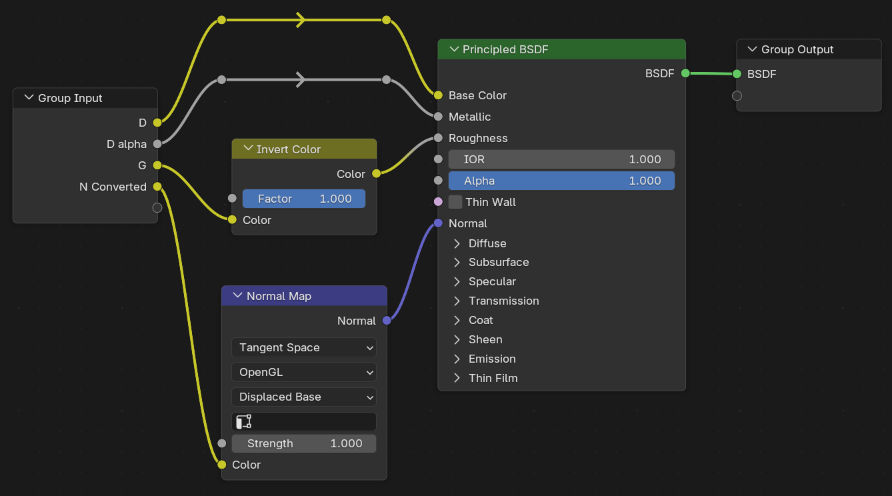Image resolution: width=892 pixels, height=496 pixels.
Task: Select the left gray reroute node
Action: [222, 80]
